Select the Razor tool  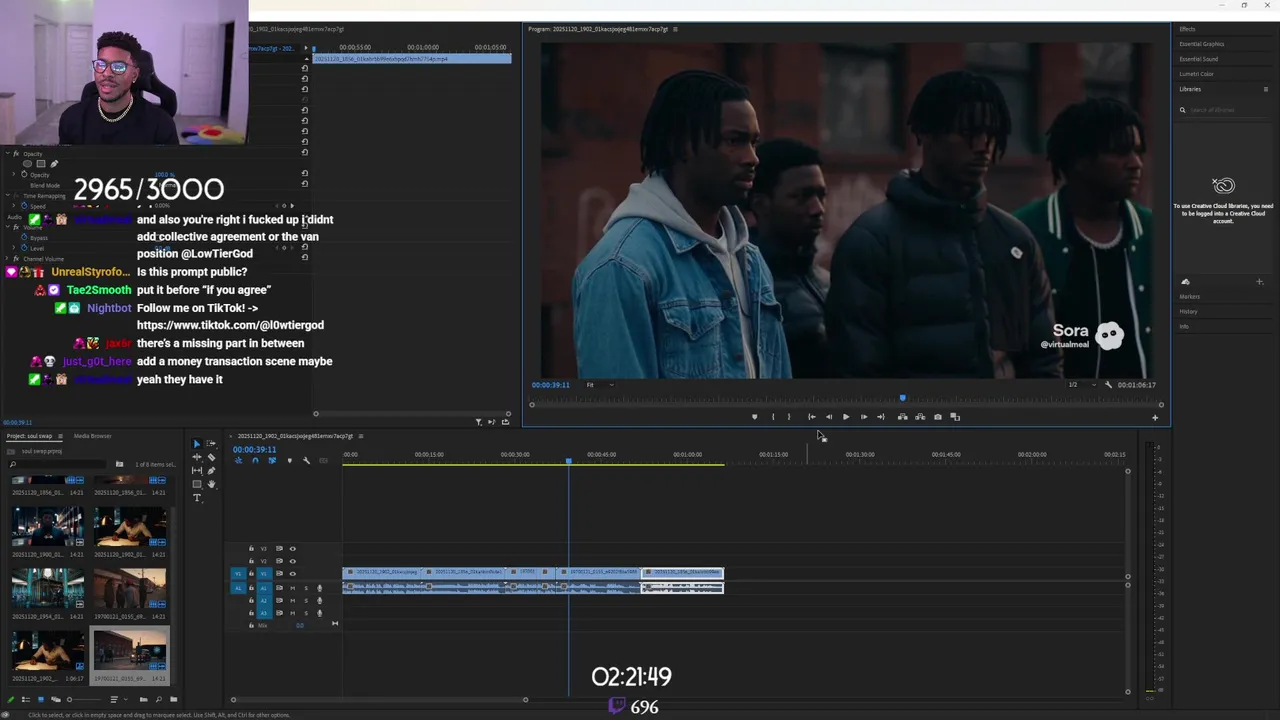click(211, 457)
